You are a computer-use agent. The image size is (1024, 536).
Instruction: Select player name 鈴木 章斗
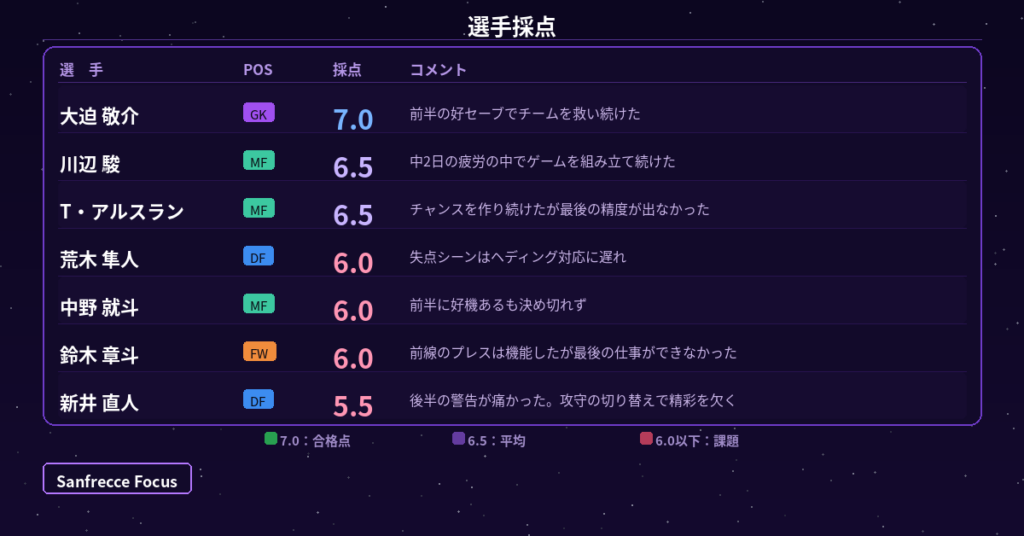click(x=99, y=355)
